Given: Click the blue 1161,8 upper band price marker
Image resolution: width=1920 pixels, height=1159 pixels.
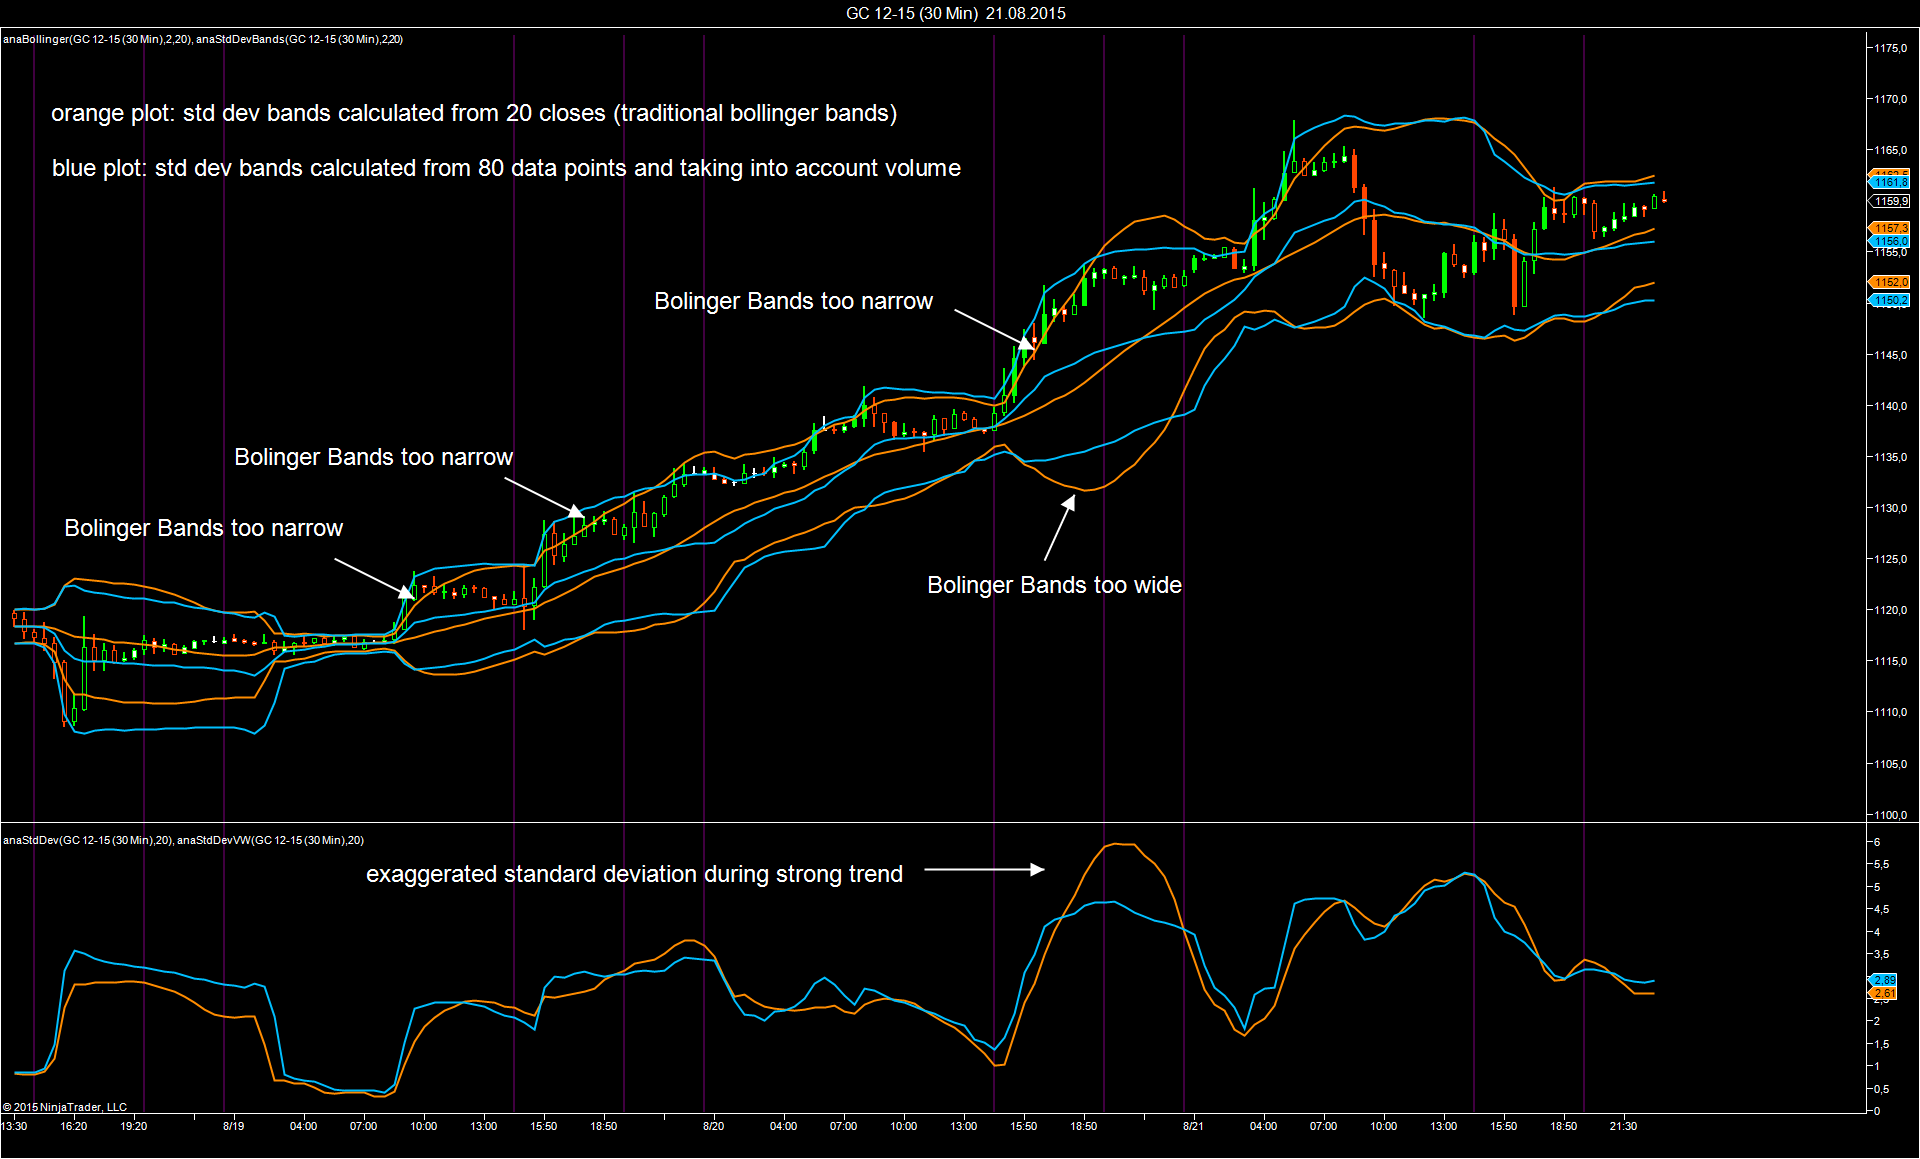Looking at the screenshot, I should 1889,183.
